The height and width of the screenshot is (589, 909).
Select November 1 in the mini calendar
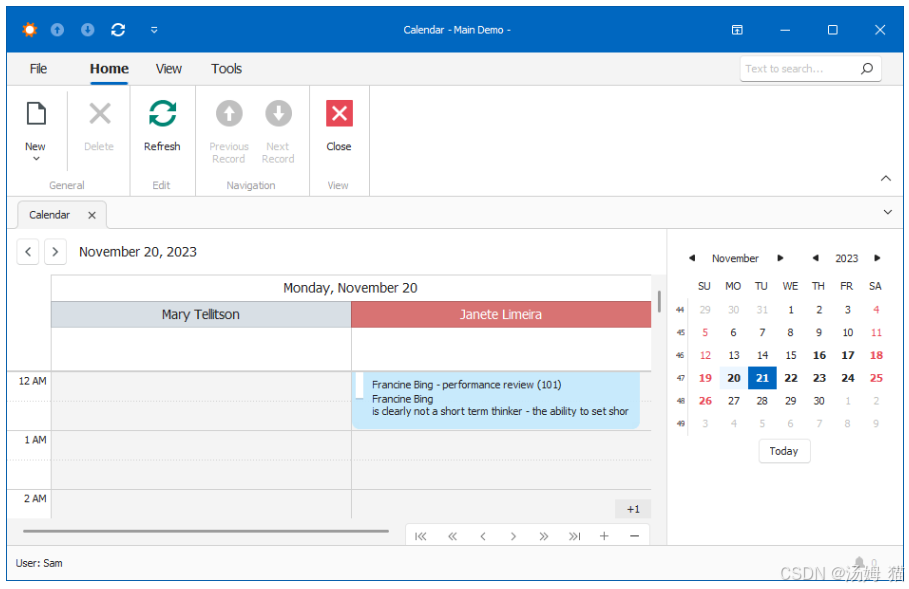tap(791, 310)
